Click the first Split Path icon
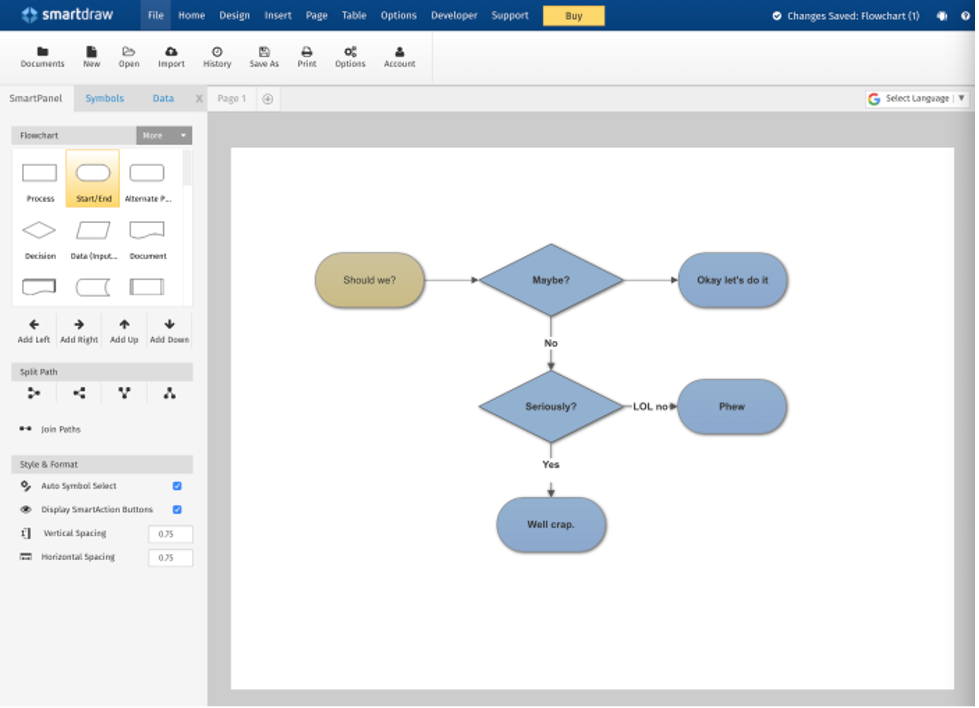The image size is (979, 708). coord(34,393)
